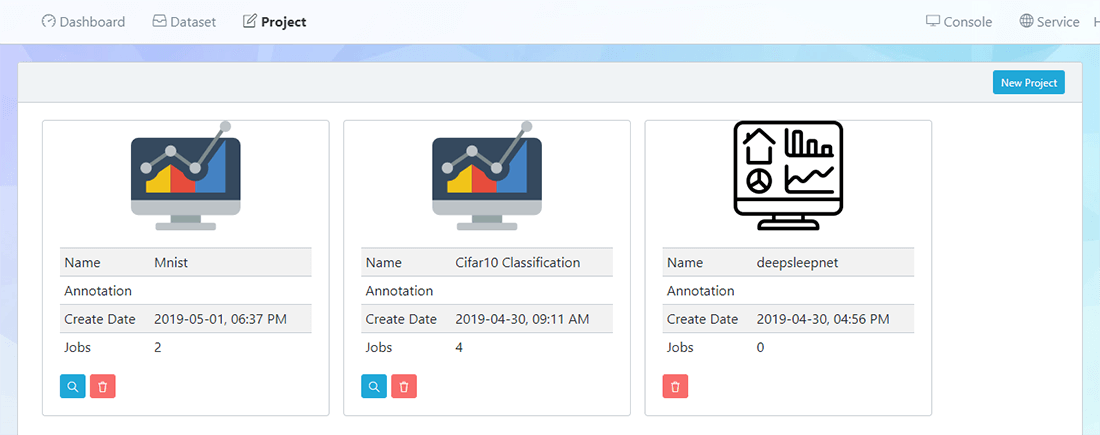Screen dimensions: 1100x435
Task: Open the Service menu item
Action: (x=1049, y=22)
